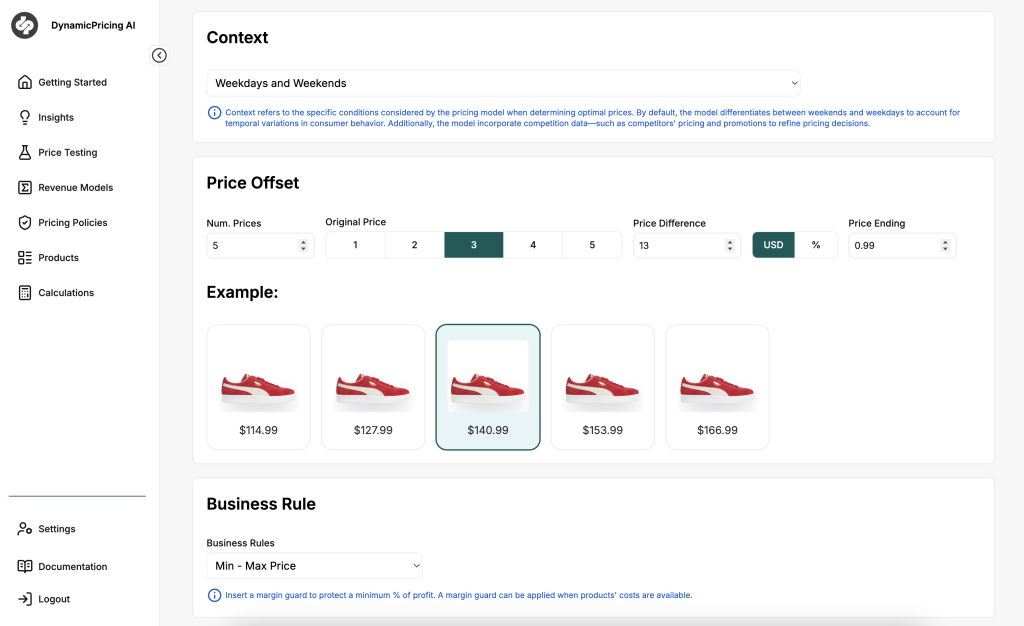Switch price difference to percent
The width and height of the screenshot is (1024, 626).
816,245
